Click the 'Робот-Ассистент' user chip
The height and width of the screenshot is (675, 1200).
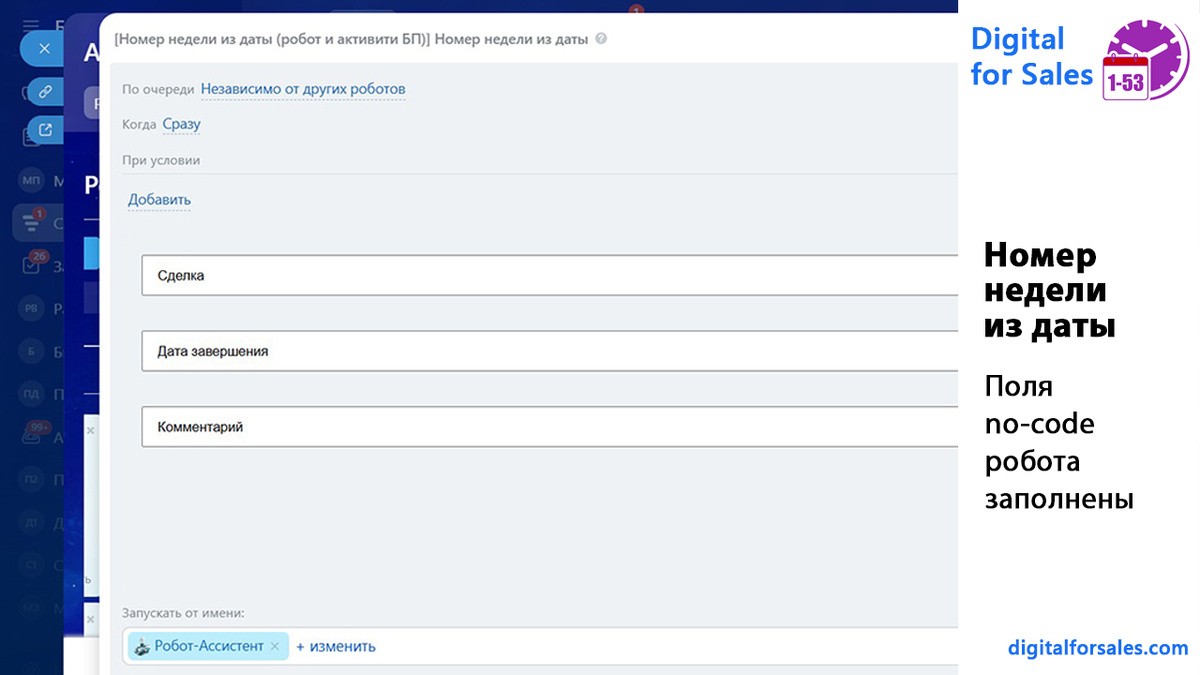click(208, 646)
